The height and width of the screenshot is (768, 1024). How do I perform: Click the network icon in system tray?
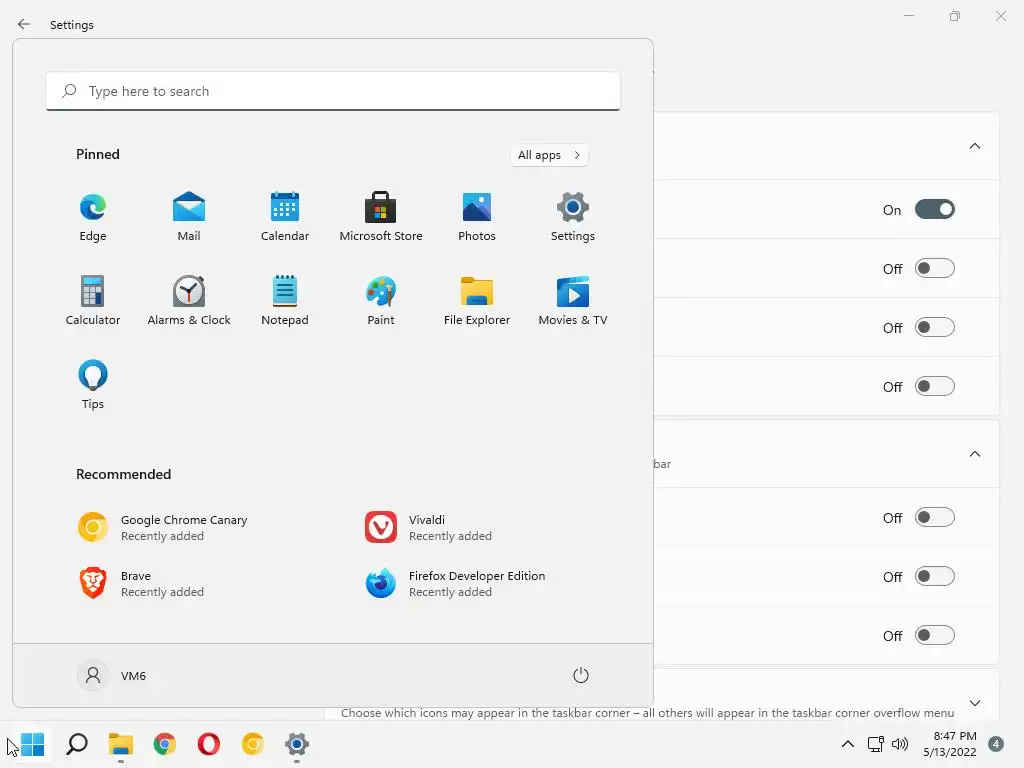pyautogui.click(x=876, y=744)
